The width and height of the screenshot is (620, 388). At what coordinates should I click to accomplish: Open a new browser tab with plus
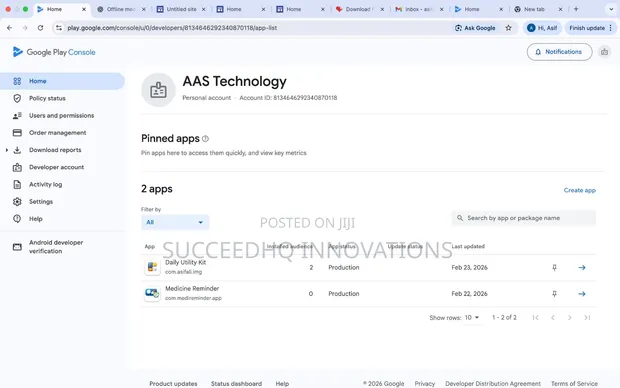pyautogui.click(x=576, y=9)
